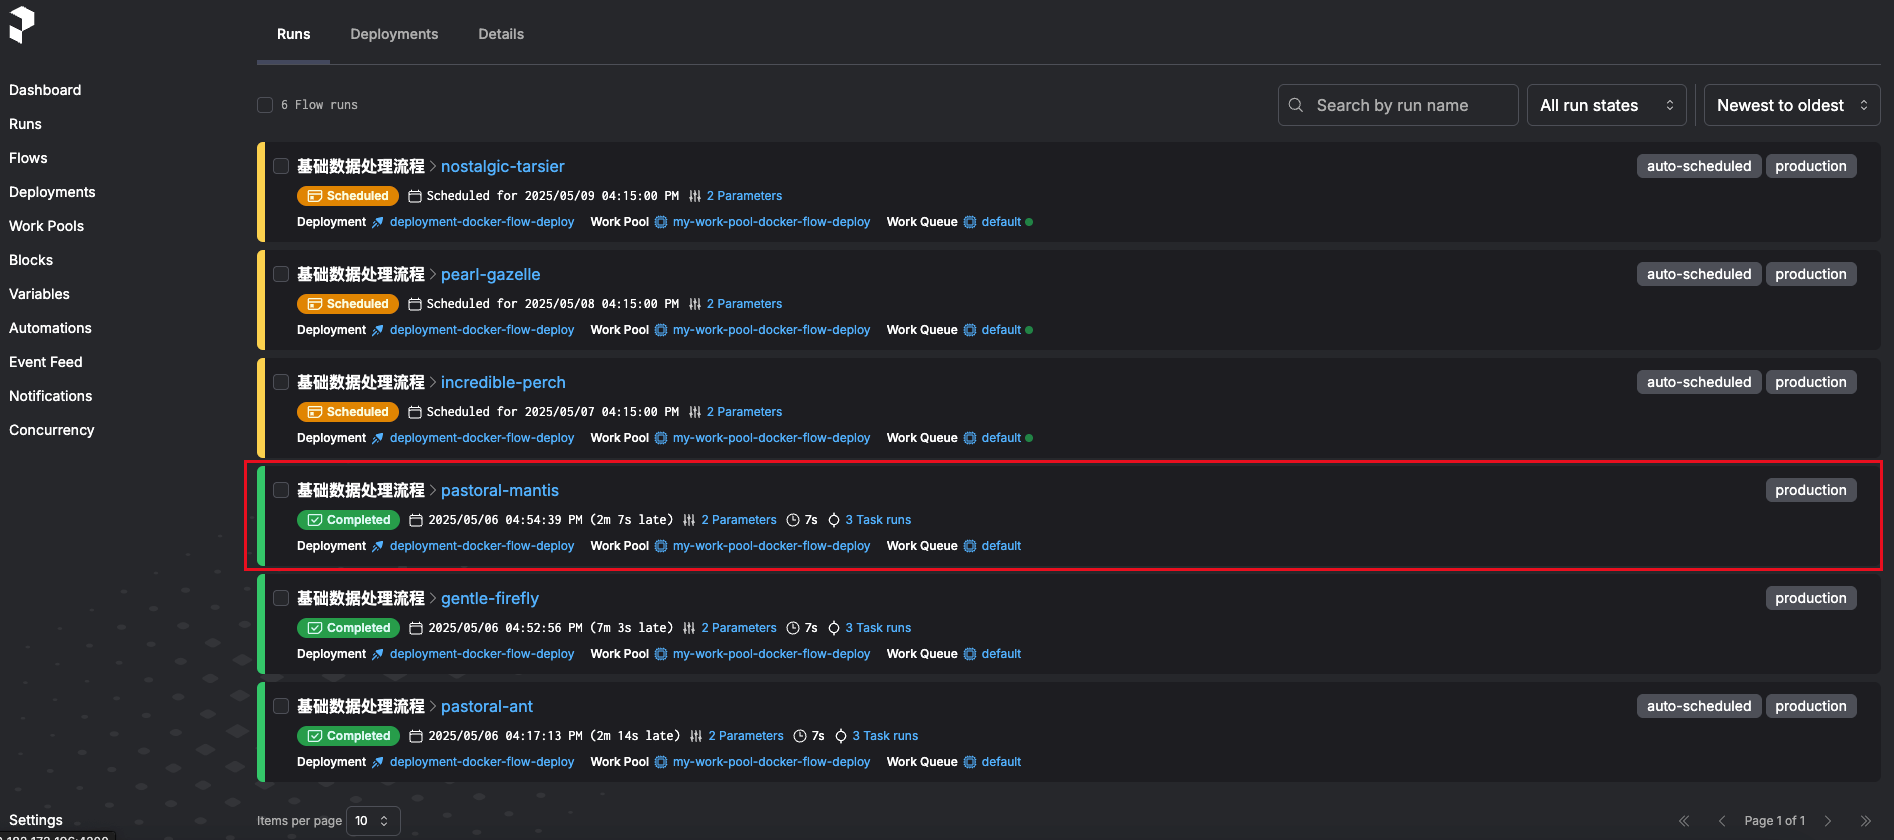Open Work Pools in the sidebar

(46, 226)
